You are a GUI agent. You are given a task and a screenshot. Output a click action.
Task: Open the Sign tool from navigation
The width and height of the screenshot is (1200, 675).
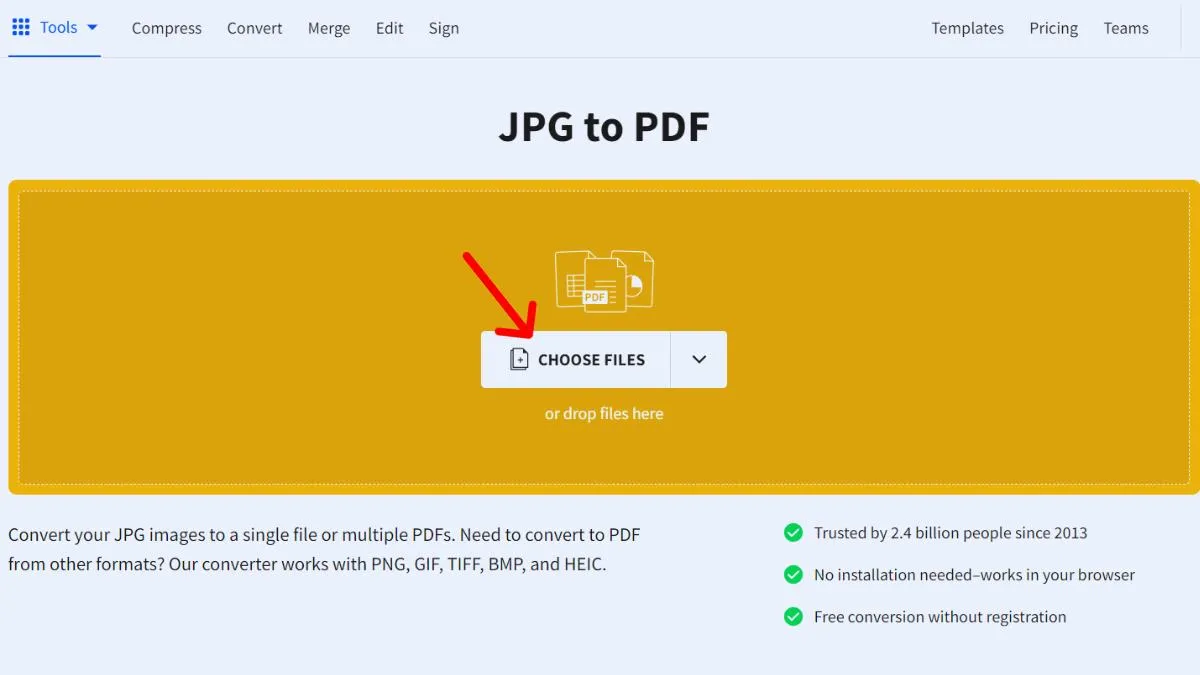click(x=444, y=28)
